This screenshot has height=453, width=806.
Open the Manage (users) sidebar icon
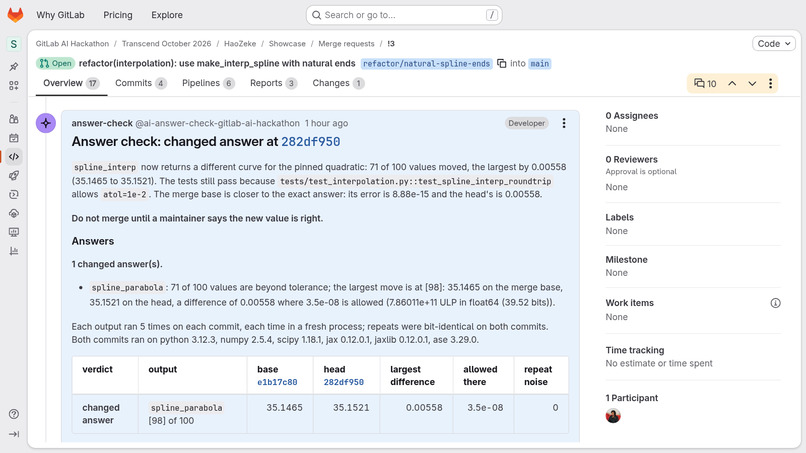point(14,119)
